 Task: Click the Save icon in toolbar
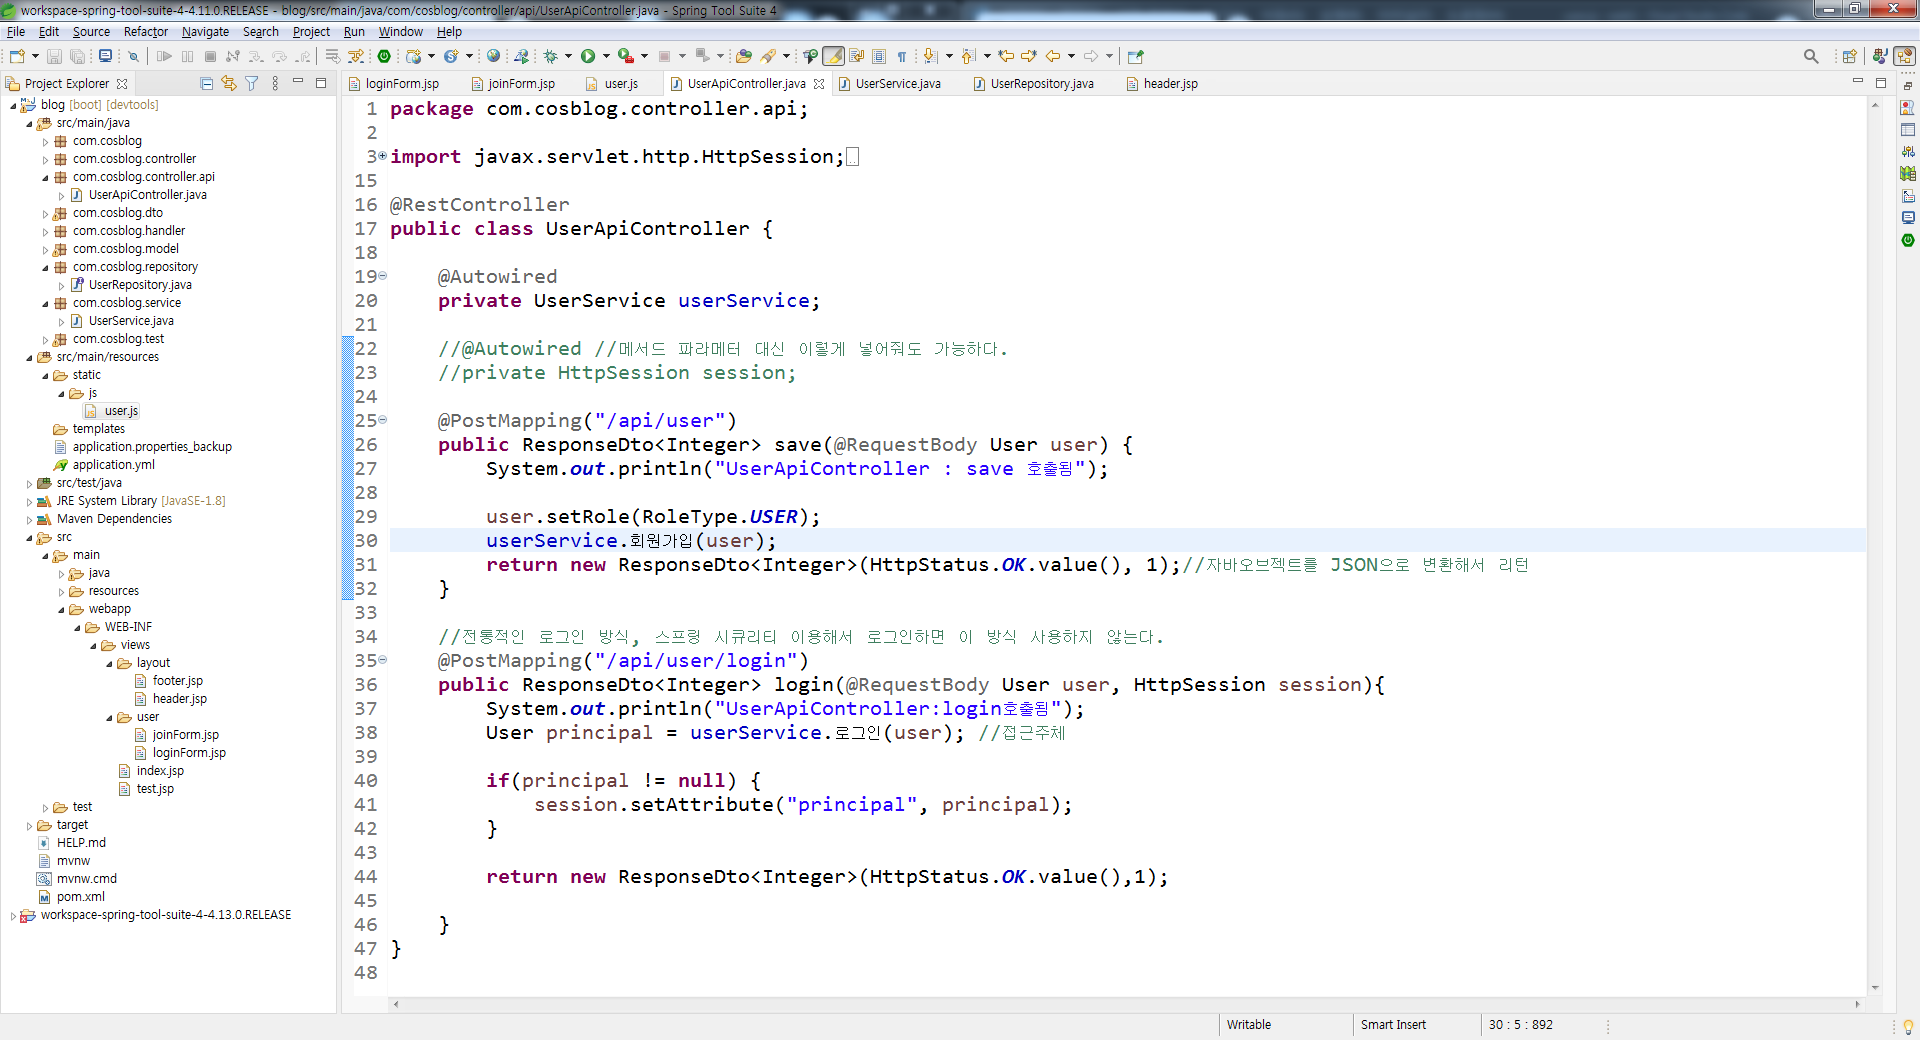pyautogui.click(x=55, y=56)
